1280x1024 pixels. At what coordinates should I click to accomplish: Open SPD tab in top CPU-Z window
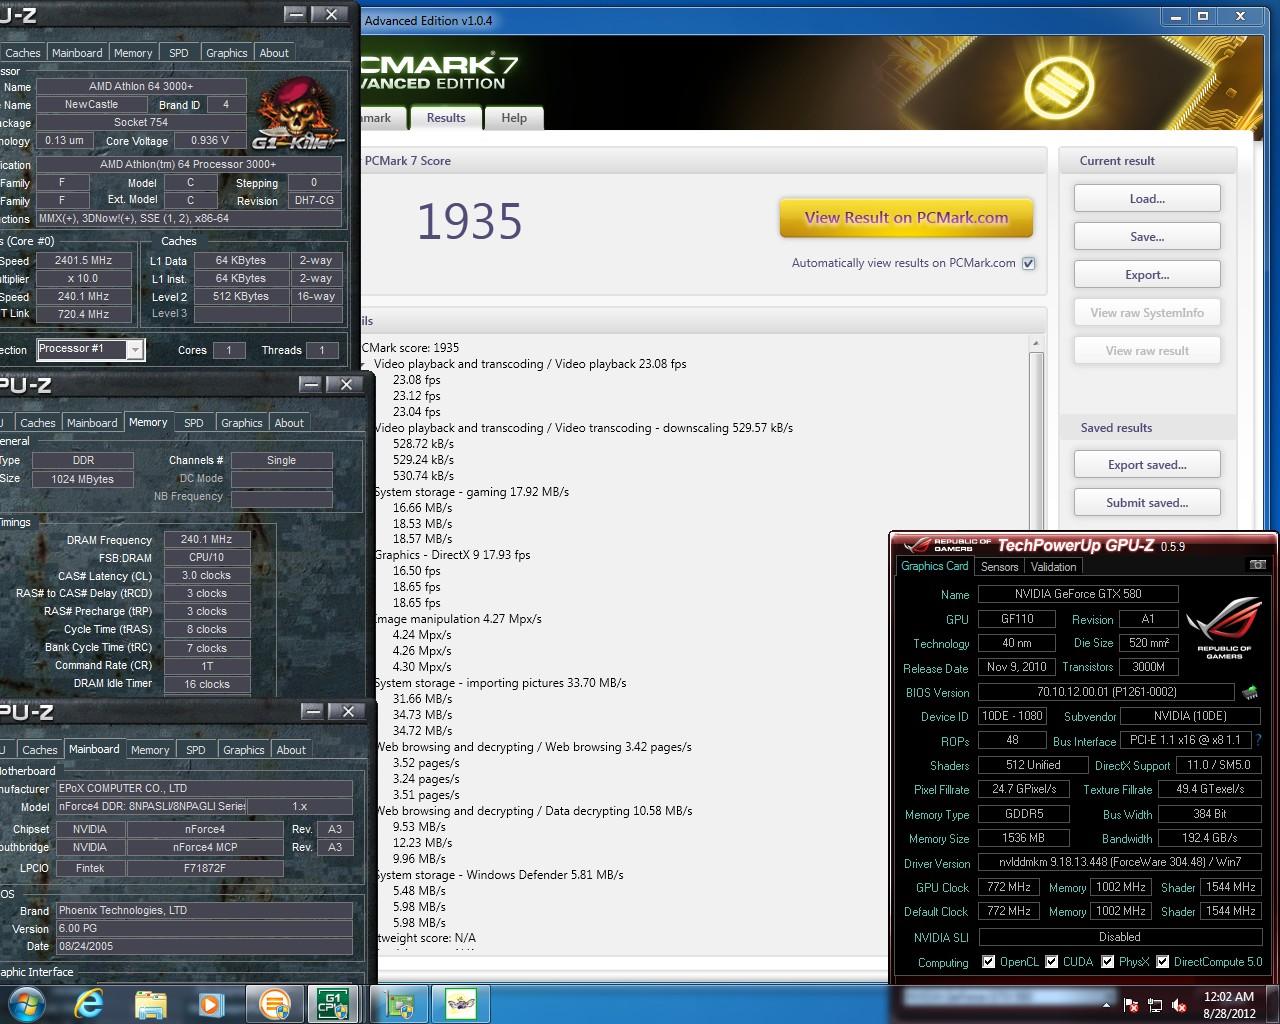[179, 53]
